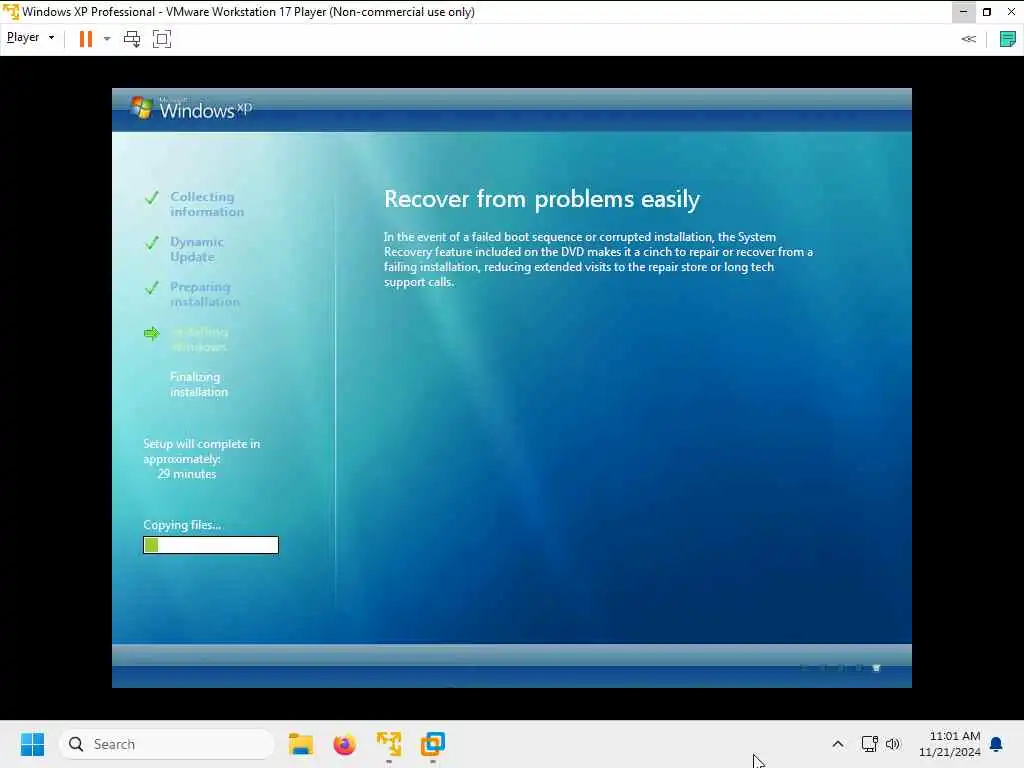Image resolution: width=1024 pixels, height=768 pixels.
Task: Click 'Collecting information' step text
Action: 206,204
